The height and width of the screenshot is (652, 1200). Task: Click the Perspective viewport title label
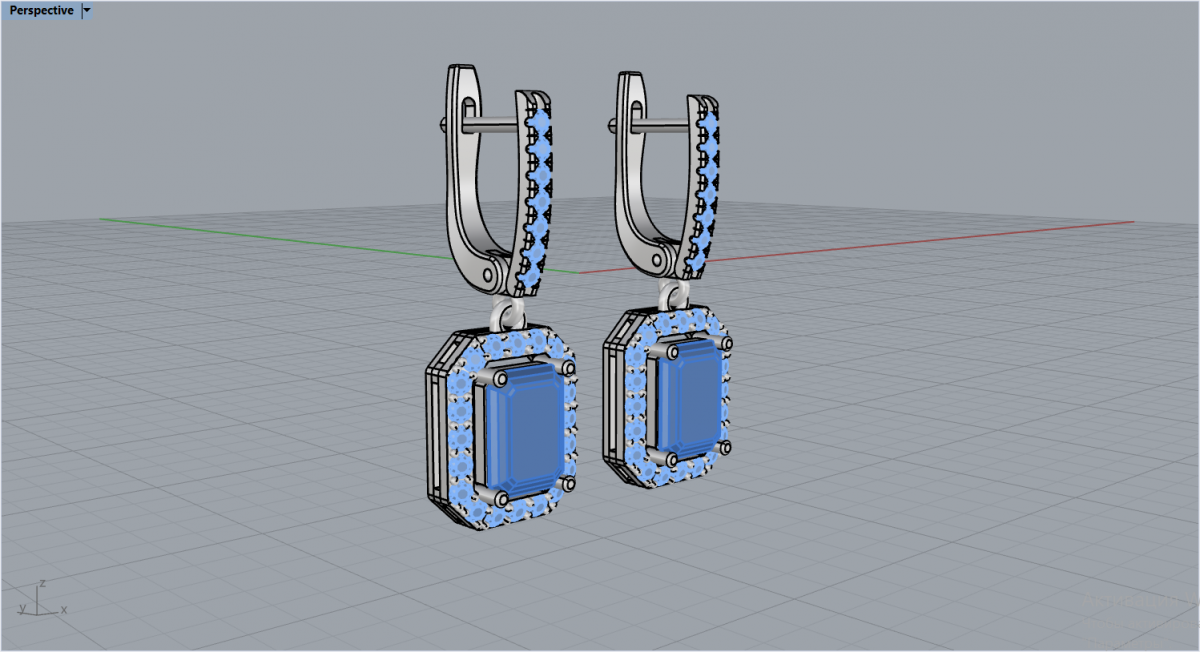41,10
